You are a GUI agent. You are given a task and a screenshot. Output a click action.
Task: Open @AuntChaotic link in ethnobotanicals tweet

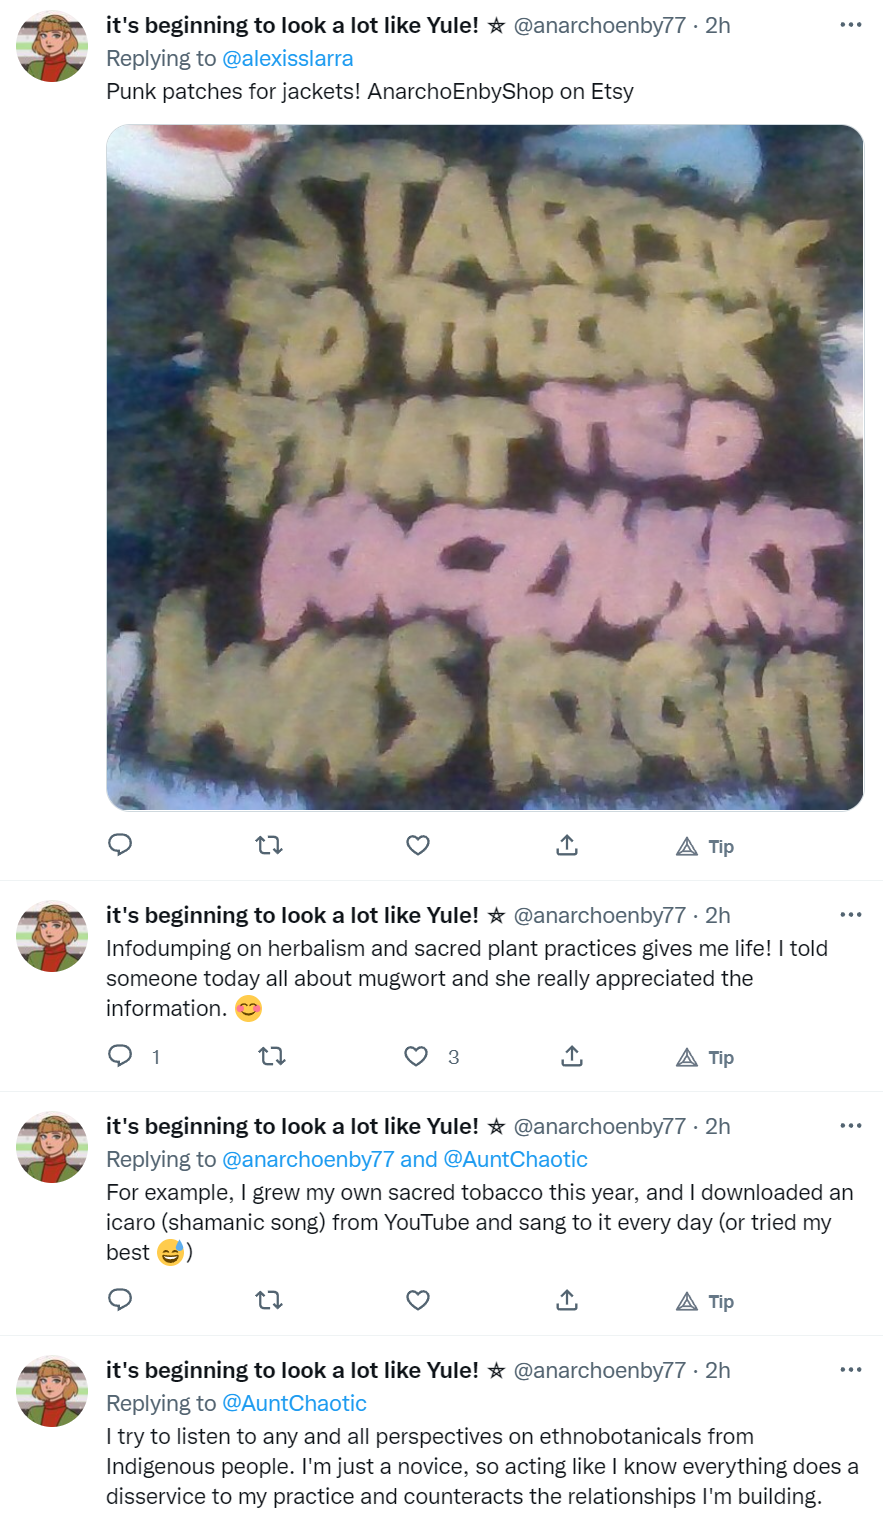295,1403
